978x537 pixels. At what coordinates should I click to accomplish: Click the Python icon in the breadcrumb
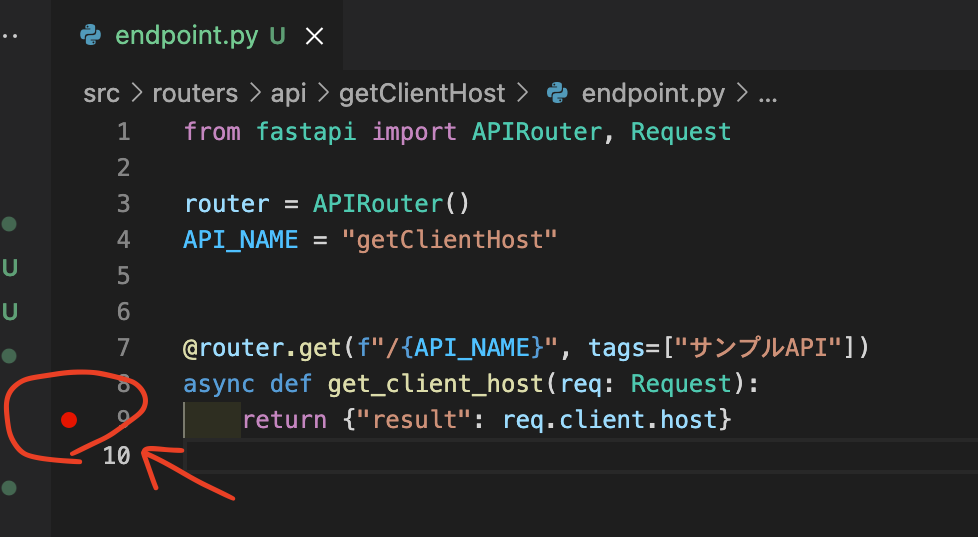click(x=557, y=94)
